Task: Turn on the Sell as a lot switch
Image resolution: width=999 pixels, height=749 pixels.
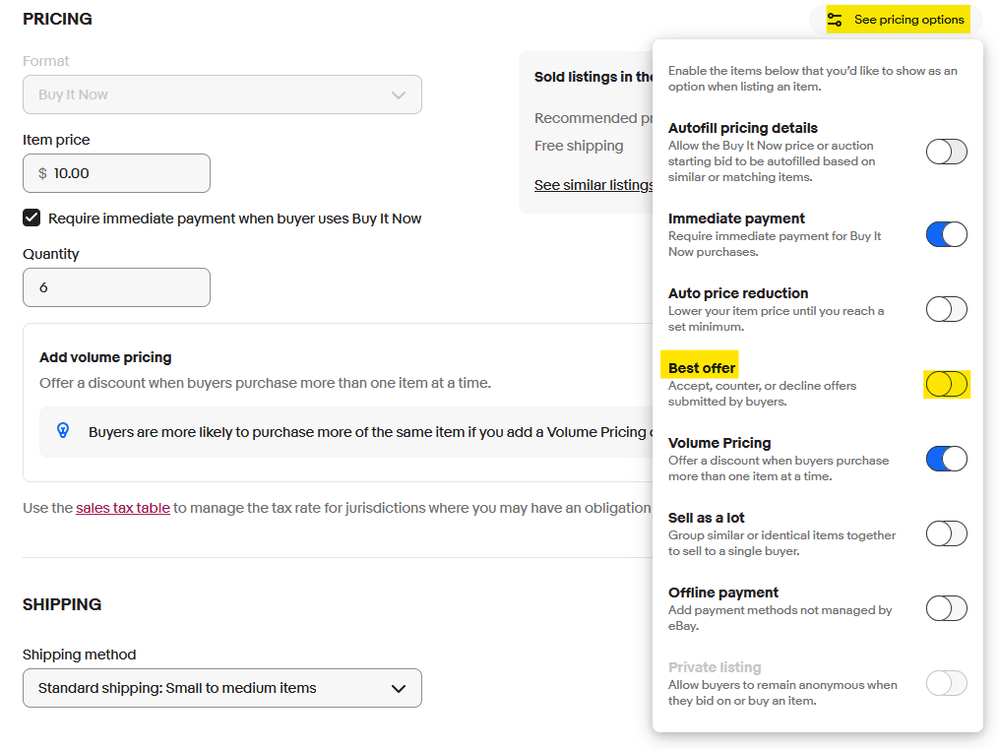Action: (x=946, y=534)
